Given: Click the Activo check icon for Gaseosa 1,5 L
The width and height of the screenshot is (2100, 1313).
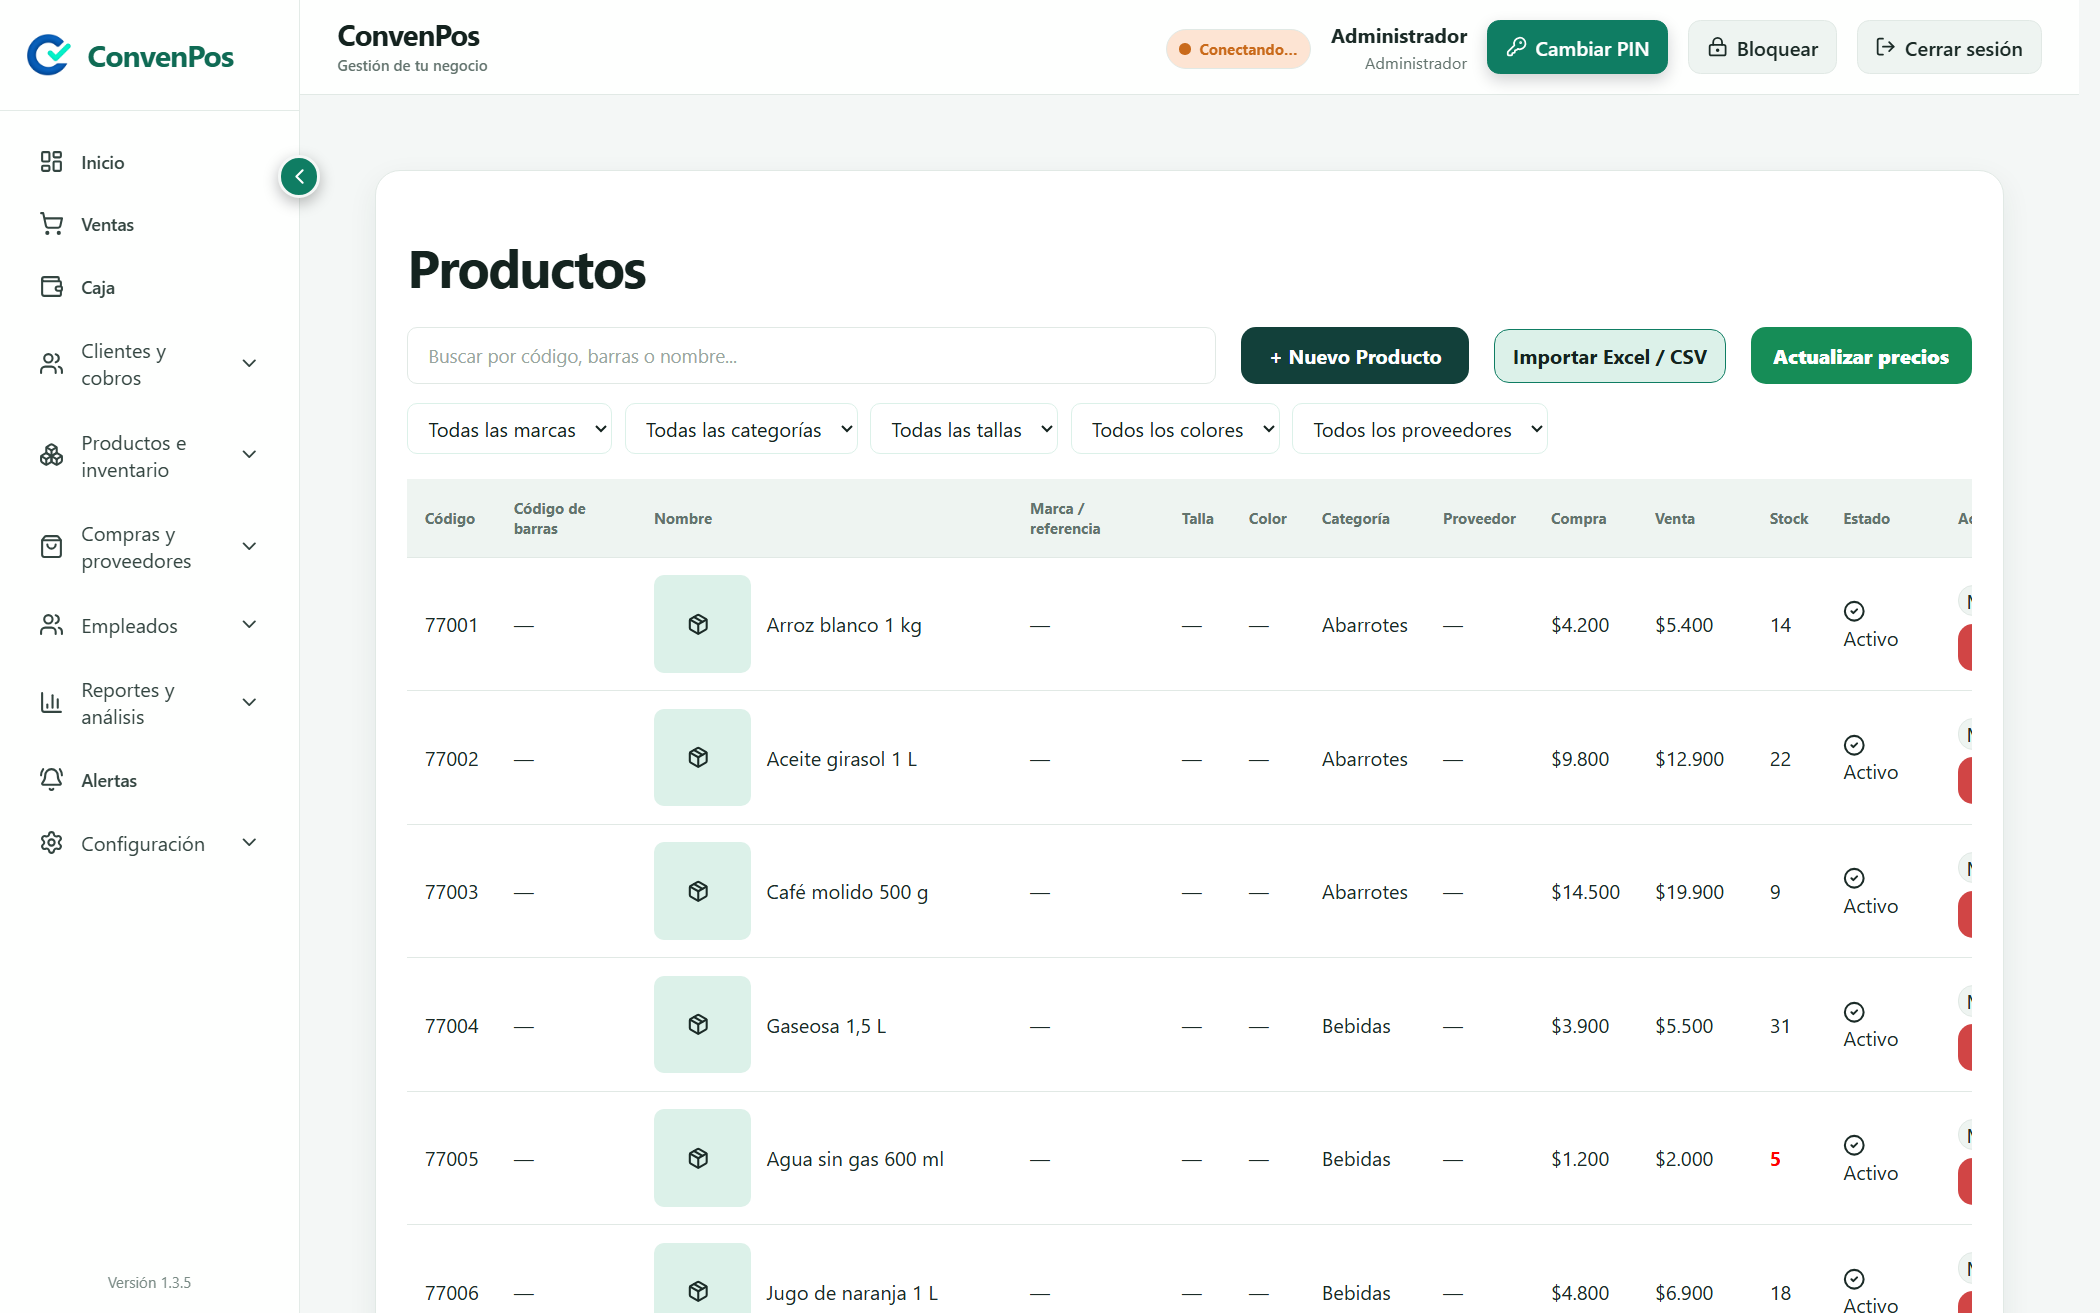Looking at the screenshot, I should coord(1854,1012).
